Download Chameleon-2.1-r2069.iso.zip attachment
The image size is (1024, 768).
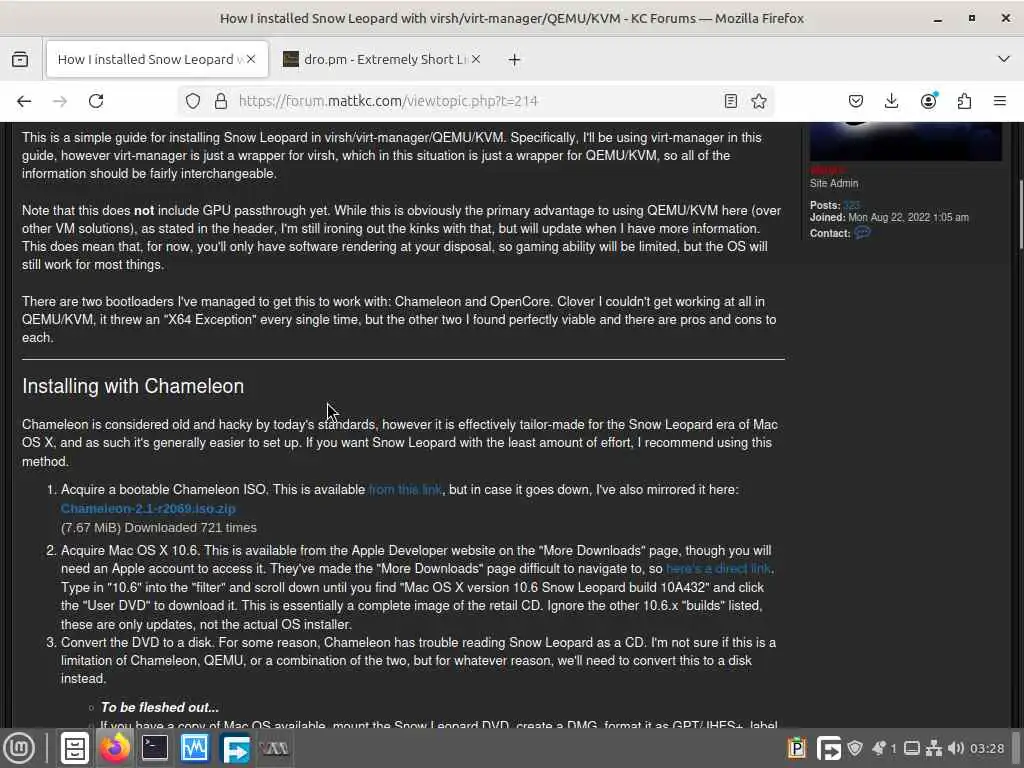click(148, 509)
